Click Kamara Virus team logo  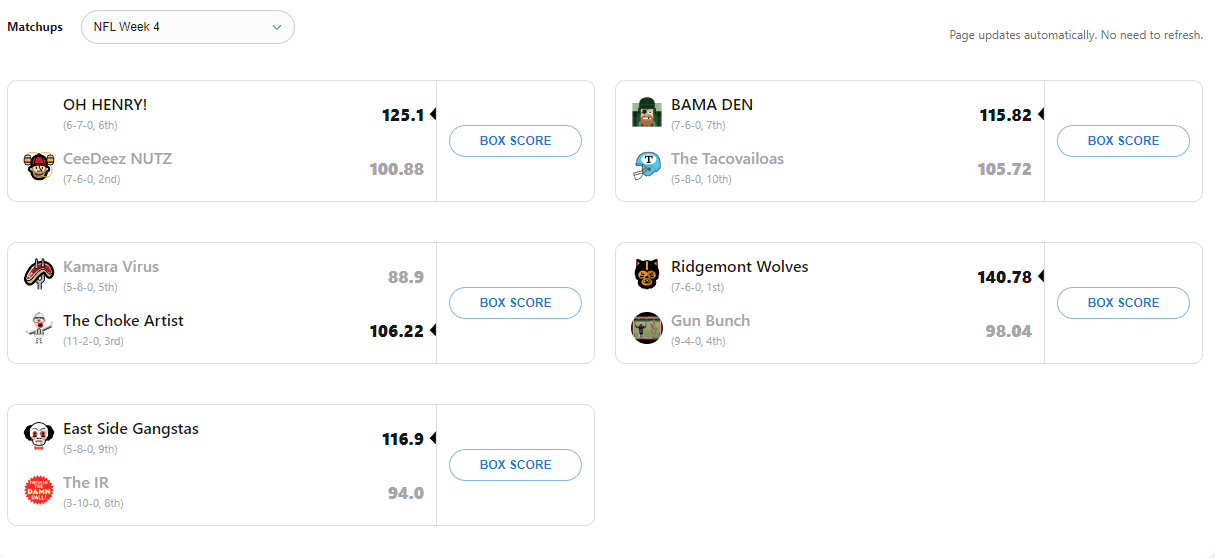coord(38,274)
